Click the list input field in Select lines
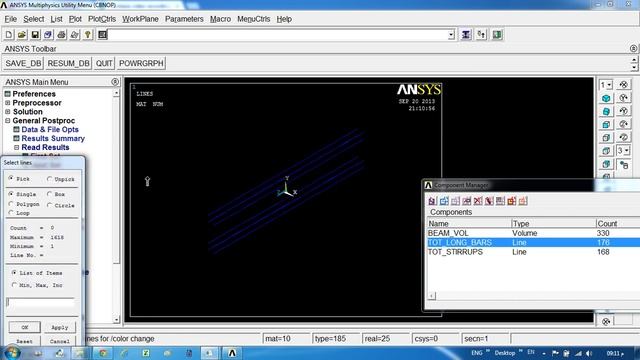Image resolution: width=640 pixels, height=360 pixels. coord(41,302)
